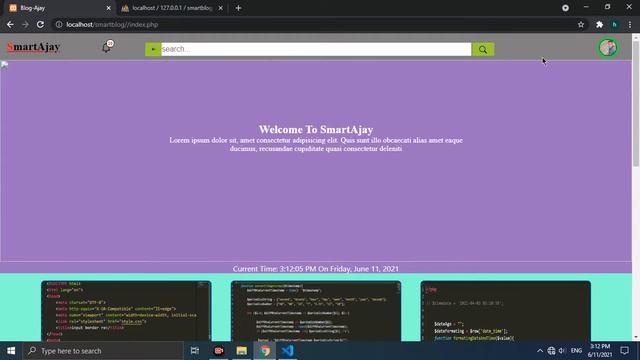The height and width of the screenshot is (360, 640).
Task: Click the address bar URL
Action: point(112,24)
